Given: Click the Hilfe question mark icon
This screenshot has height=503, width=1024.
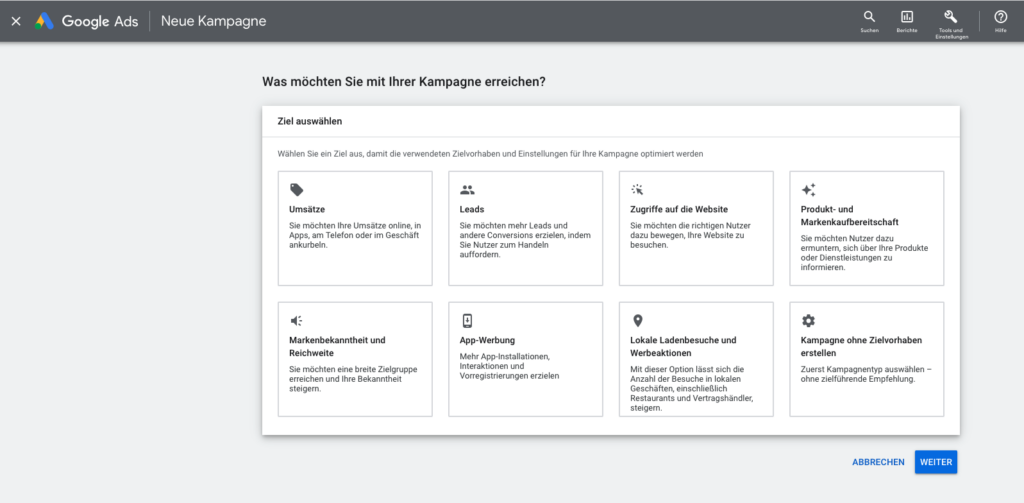Looking at the screenshot, I should (x=1000, y=17).
